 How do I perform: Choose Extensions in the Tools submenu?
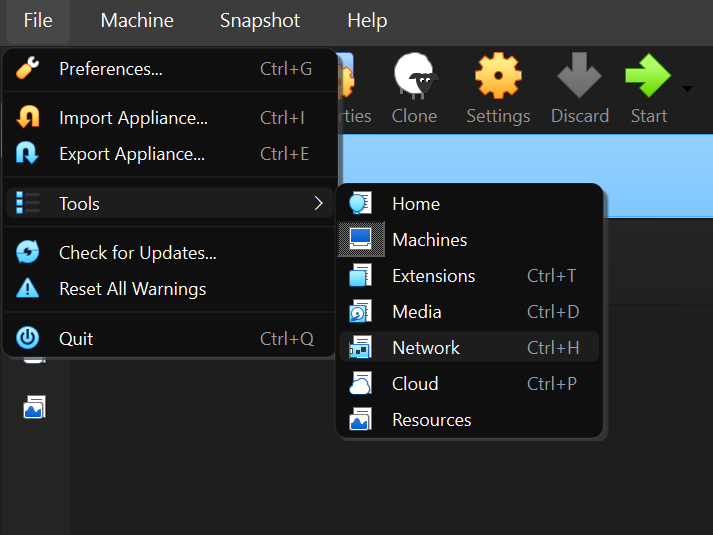tap(433, 276)
